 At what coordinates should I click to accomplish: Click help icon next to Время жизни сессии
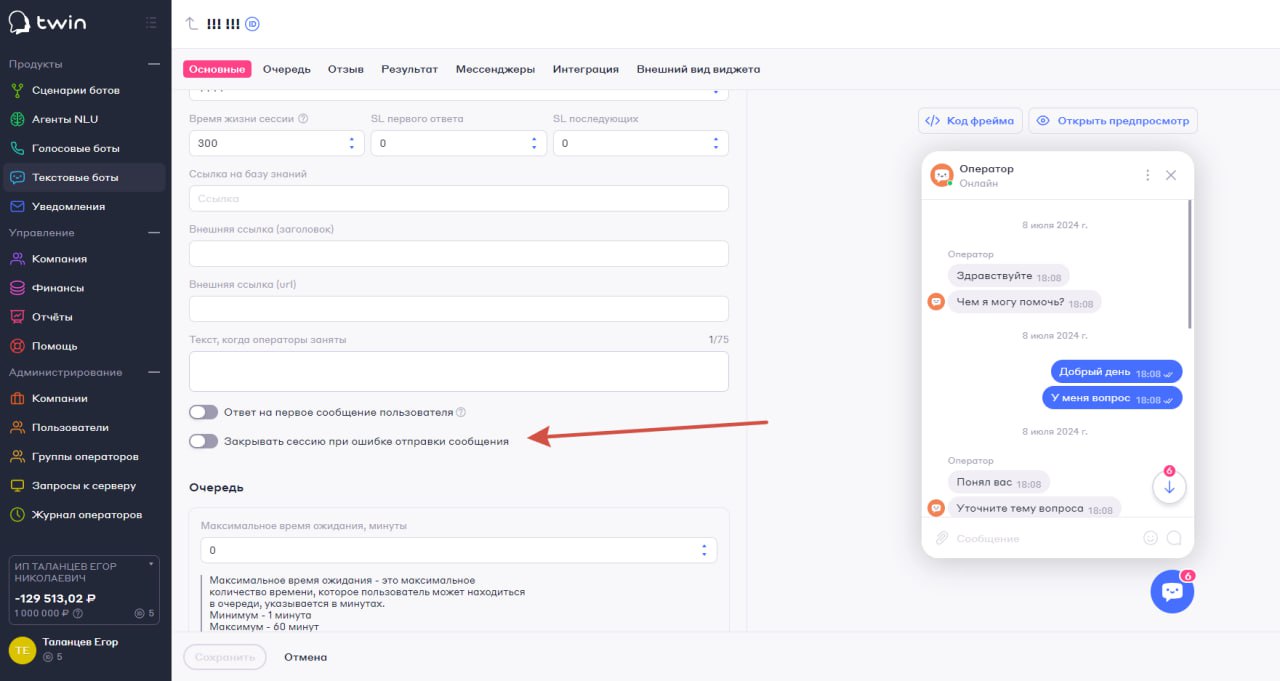point(303,118)
